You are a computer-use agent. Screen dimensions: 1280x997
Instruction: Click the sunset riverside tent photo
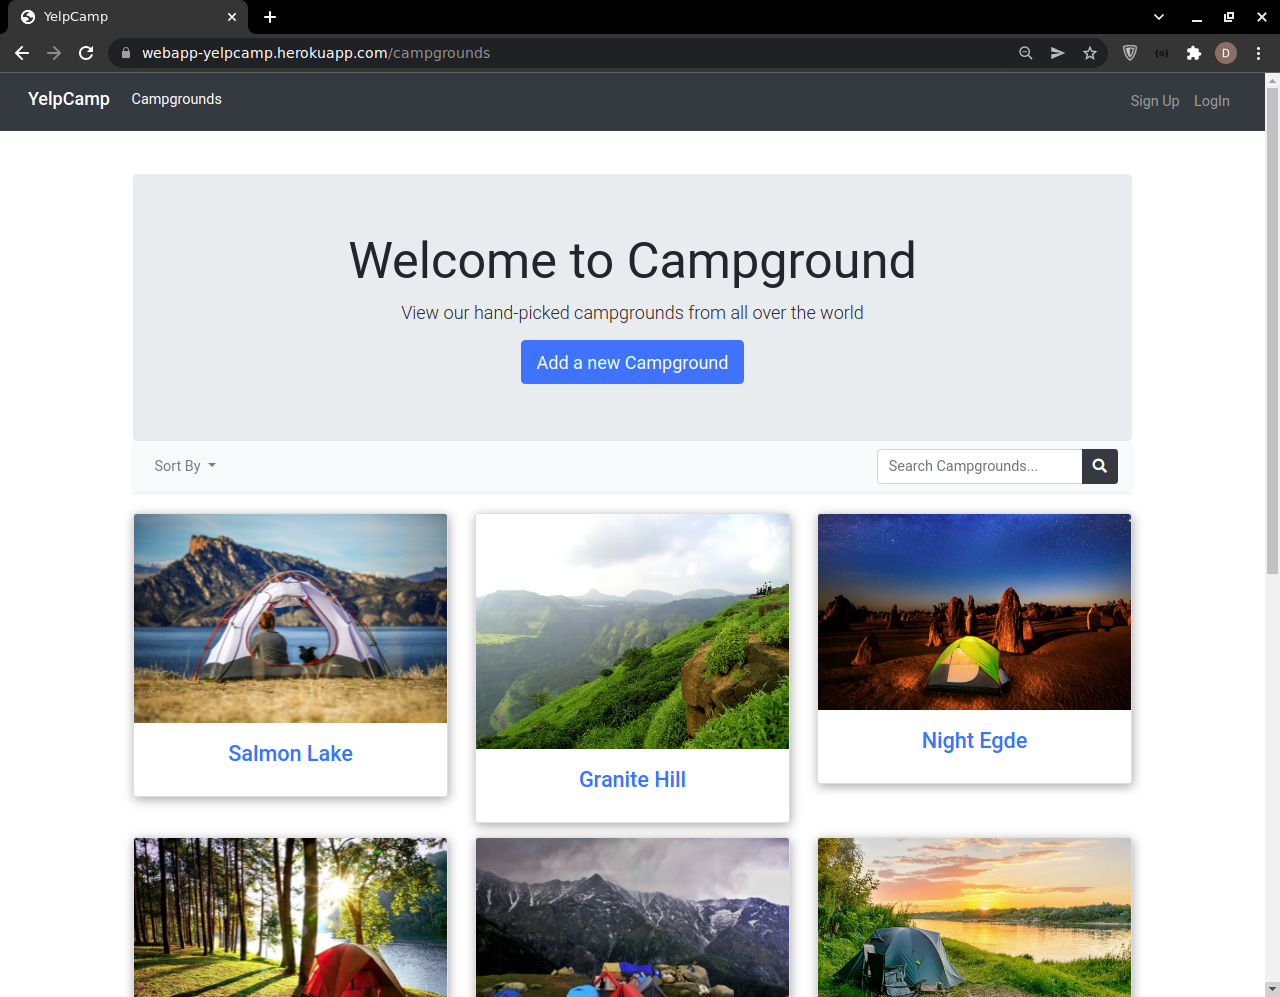974,917
